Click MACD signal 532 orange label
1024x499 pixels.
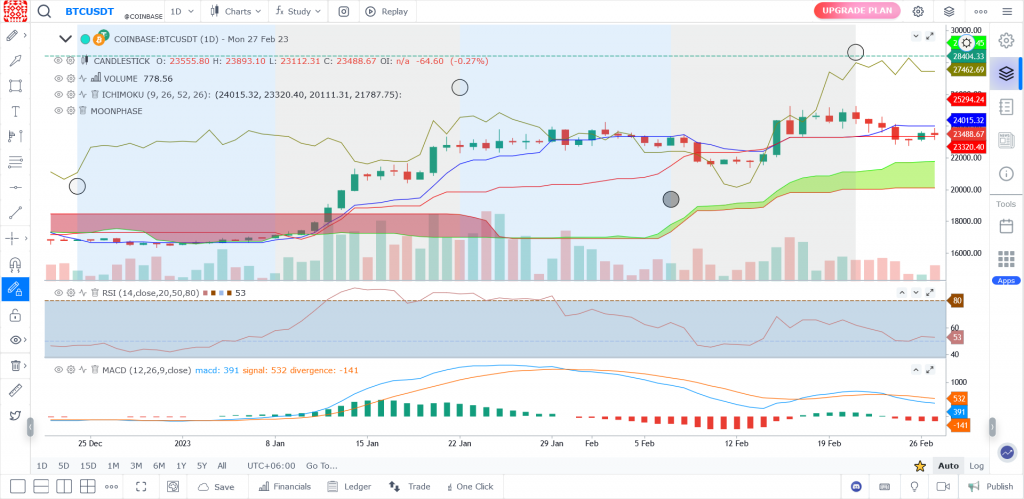(x=957, y=398)
